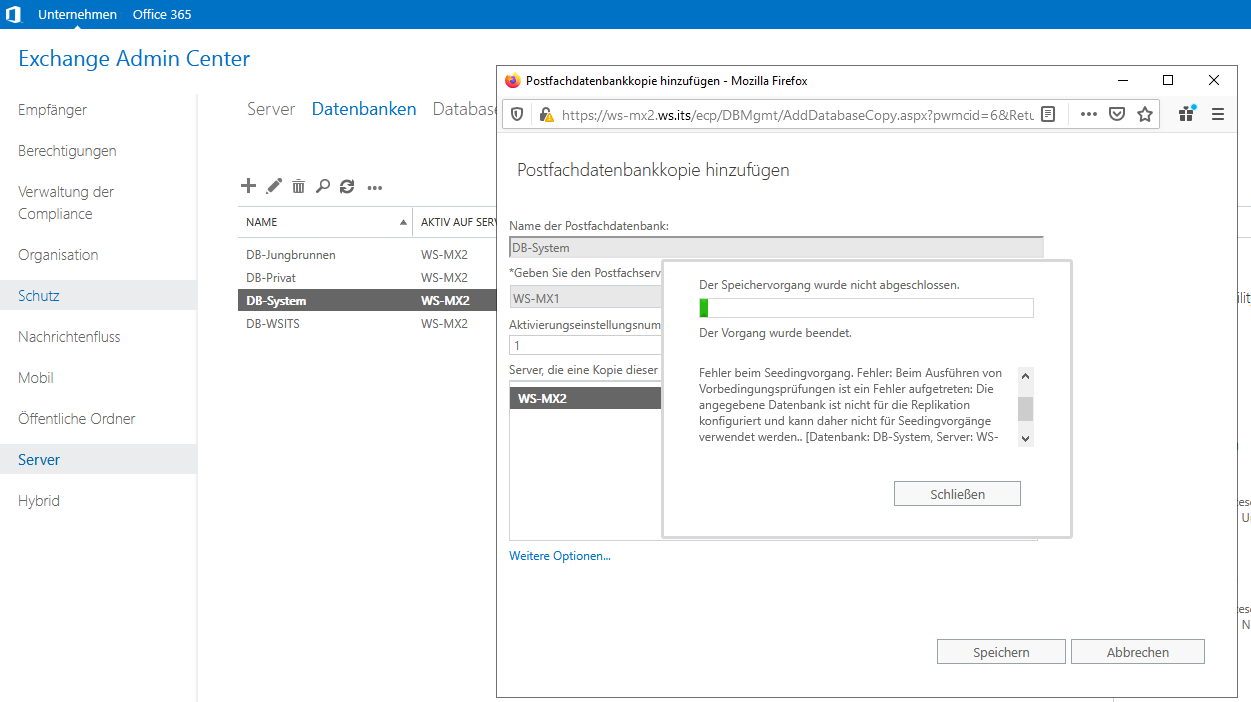Select DB-WSITS row
The height and width of the screenshot is (702, 1251).
(368, 323)
